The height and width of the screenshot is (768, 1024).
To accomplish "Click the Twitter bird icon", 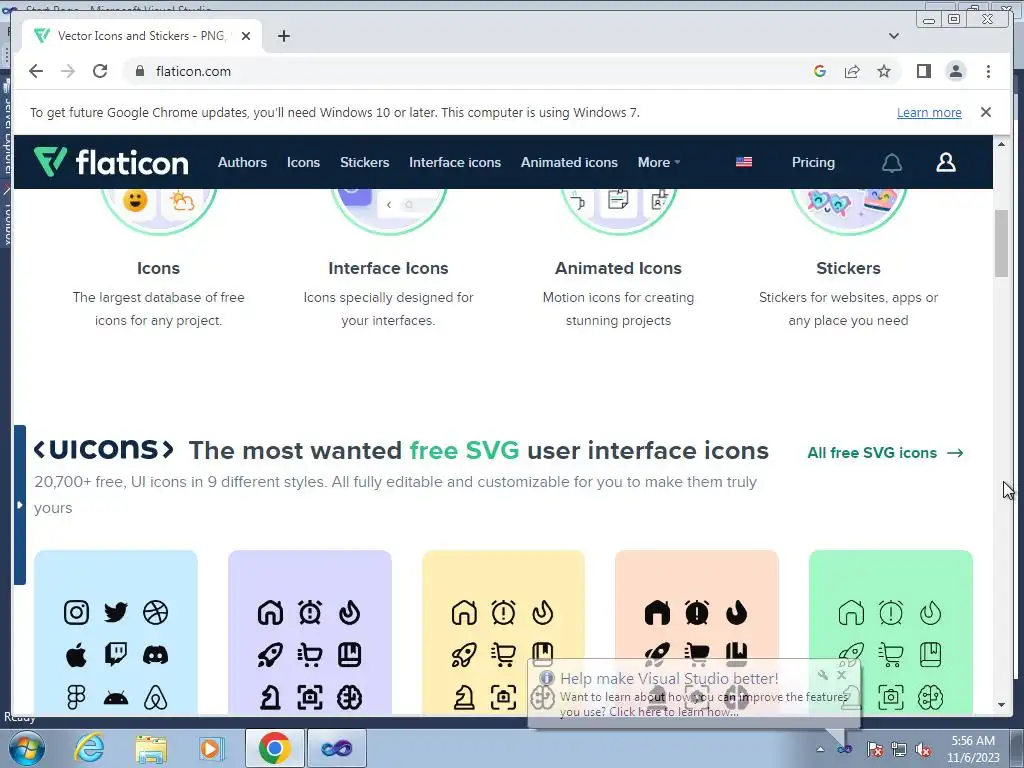I will coord(116,613).
